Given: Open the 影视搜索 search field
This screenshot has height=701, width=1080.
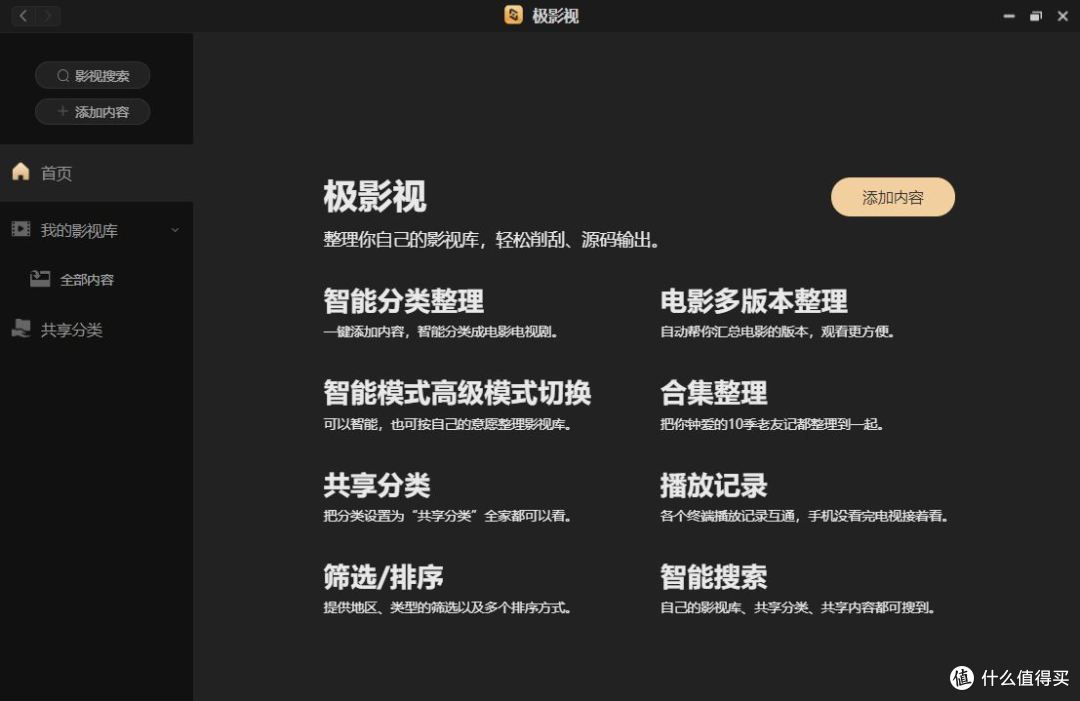Looking at the screenshot, I should tap(92, 75).
